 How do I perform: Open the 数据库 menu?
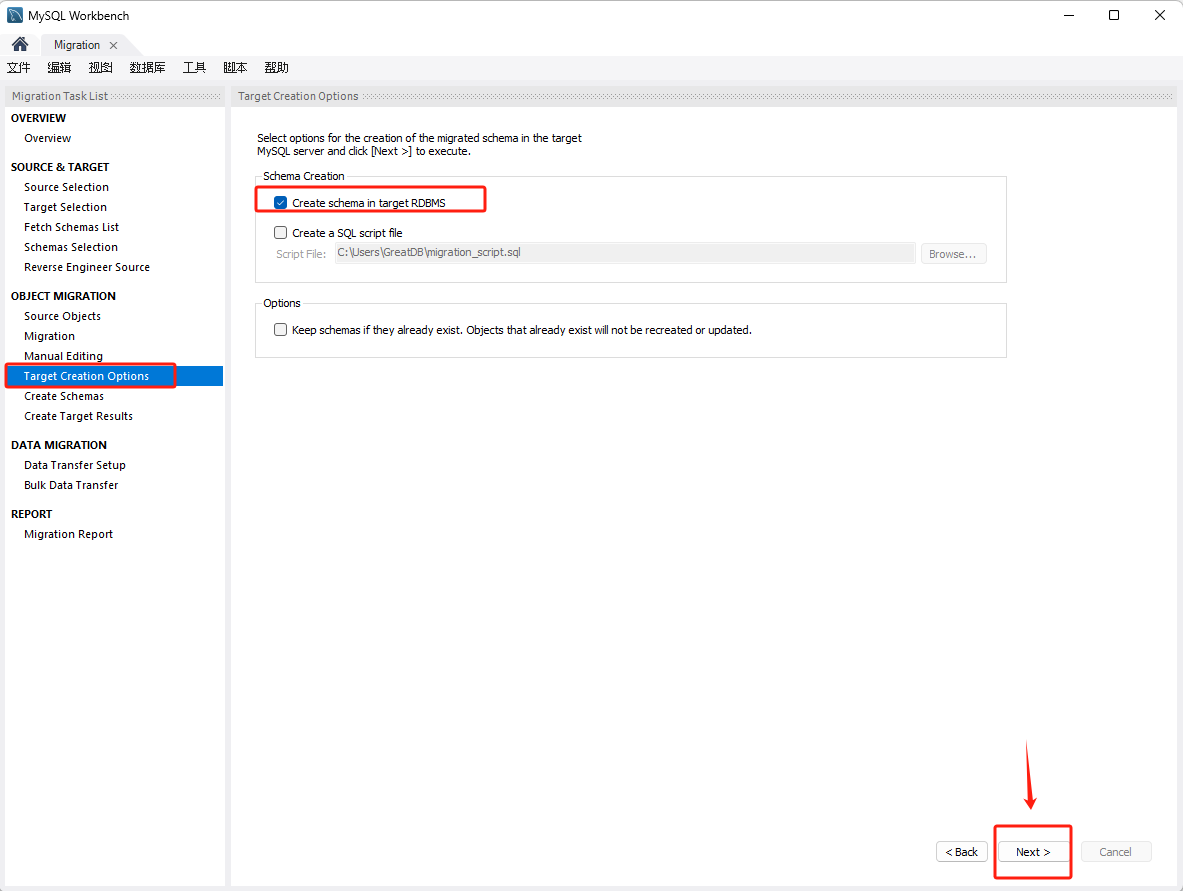tap(147, 68)
